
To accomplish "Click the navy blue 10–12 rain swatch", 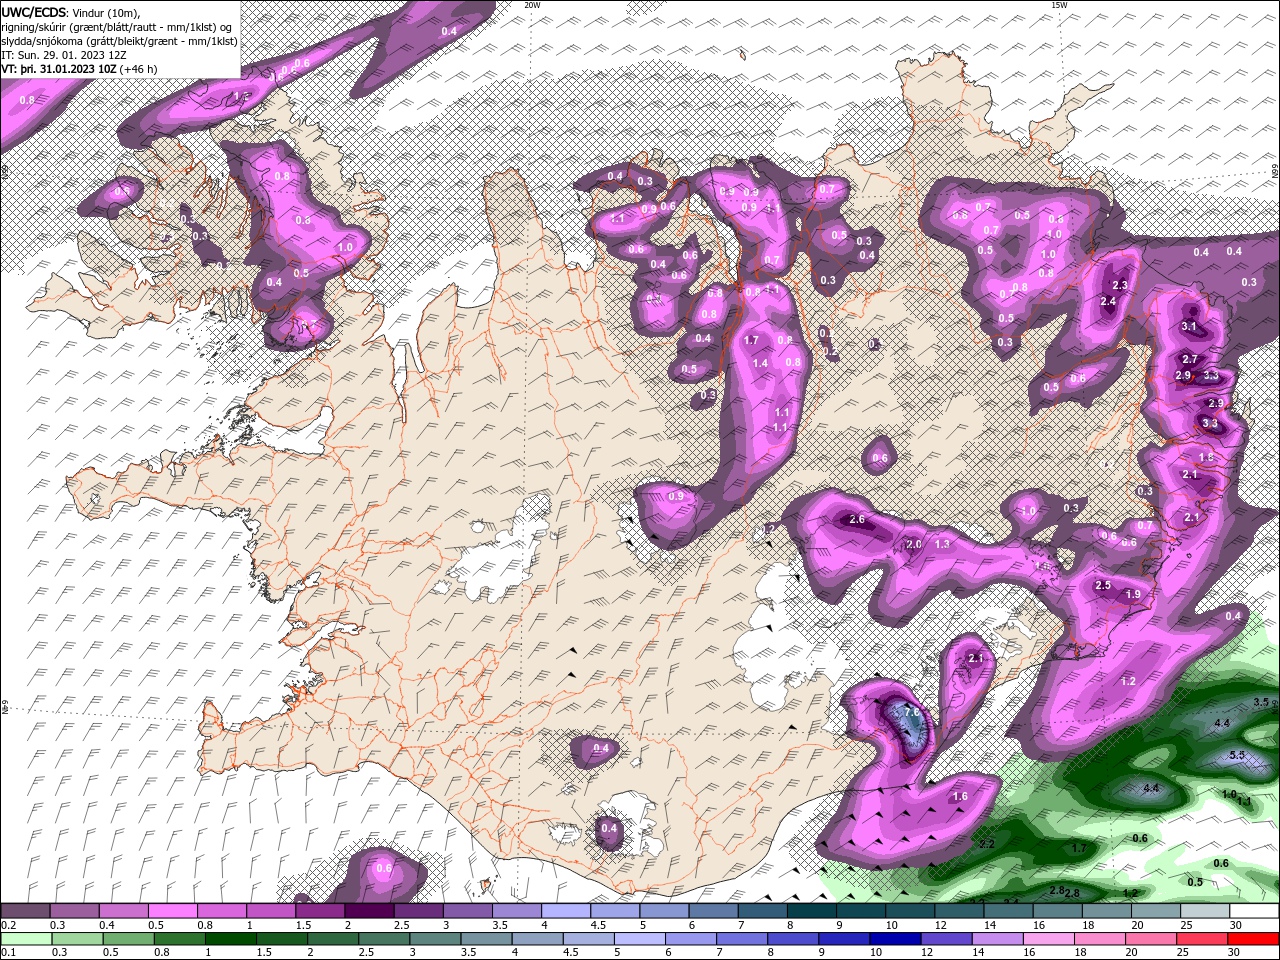I will (x=896, y=938).
